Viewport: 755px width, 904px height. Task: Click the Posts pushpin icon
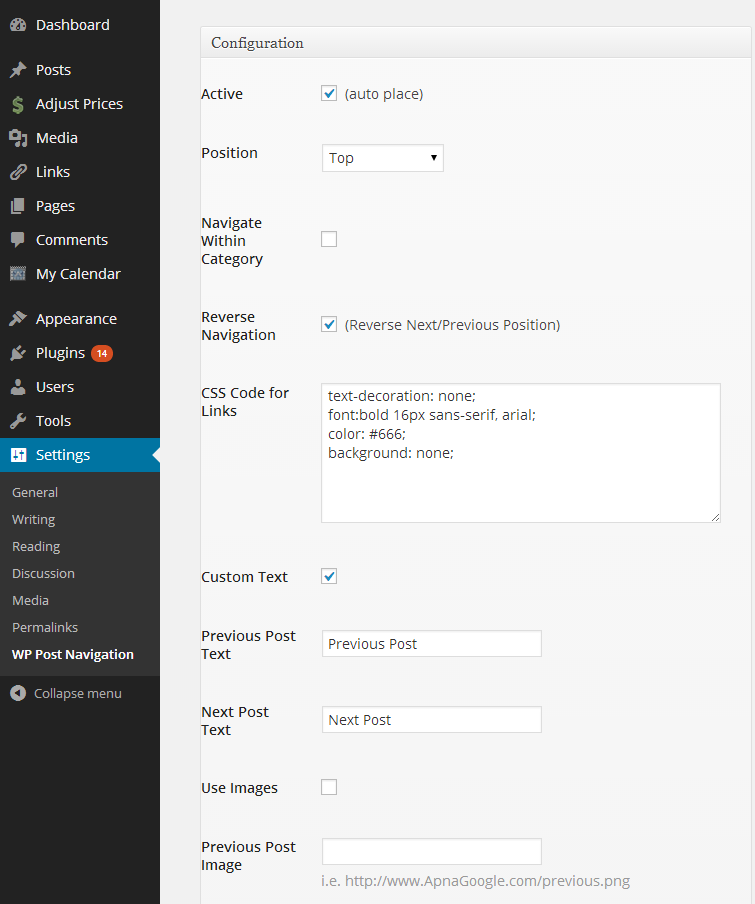(18, 70)
